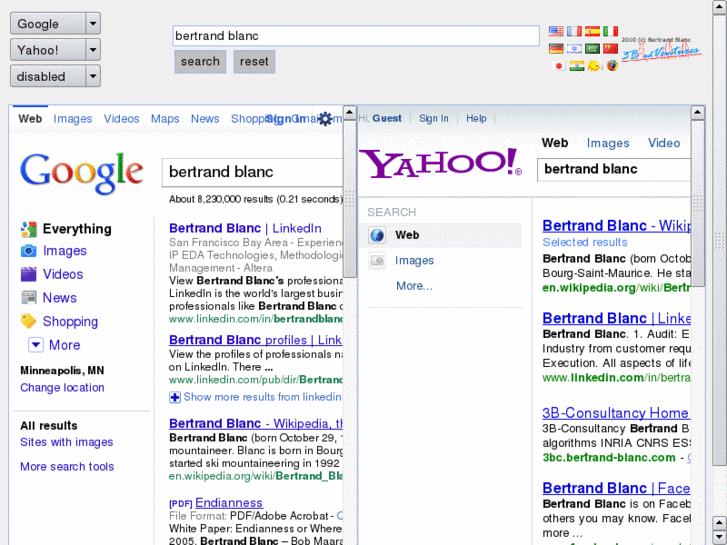727x545 pixels.
Task: Open Help link in Yahoo header
Action: click(476, 119)
